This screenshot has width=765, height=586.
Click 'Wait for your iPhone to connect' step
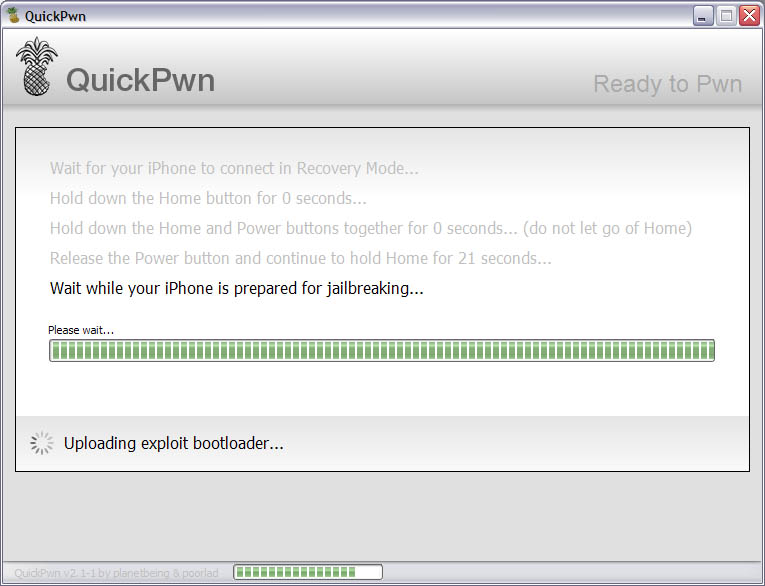pyautogui.click(x=234, y=168)
